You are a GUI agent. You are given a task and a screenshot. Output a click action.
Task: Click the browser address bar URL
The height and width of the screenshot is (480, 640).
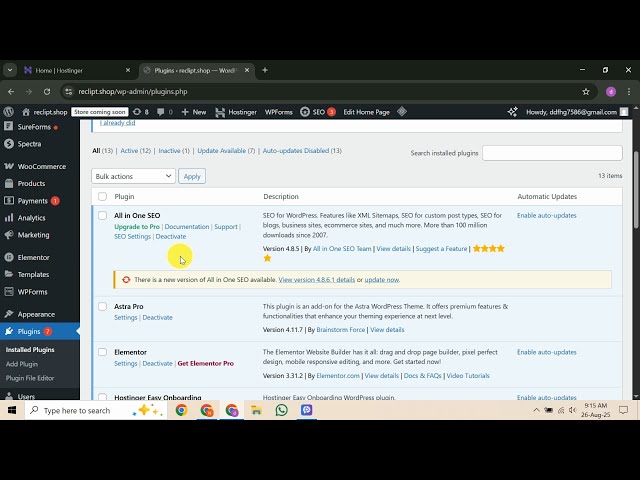[133, 91]
